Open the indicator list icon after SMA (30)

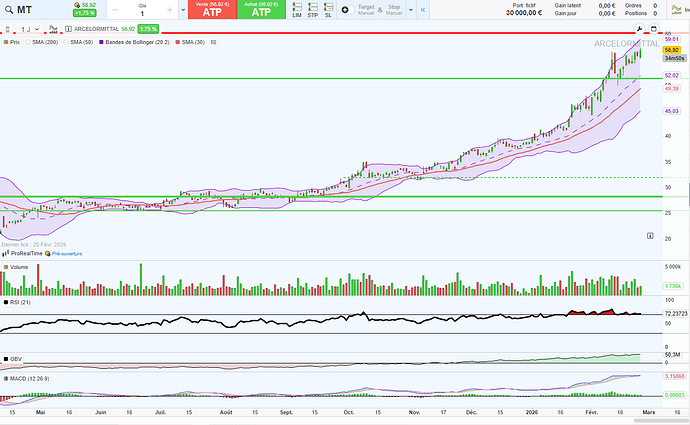215,43
